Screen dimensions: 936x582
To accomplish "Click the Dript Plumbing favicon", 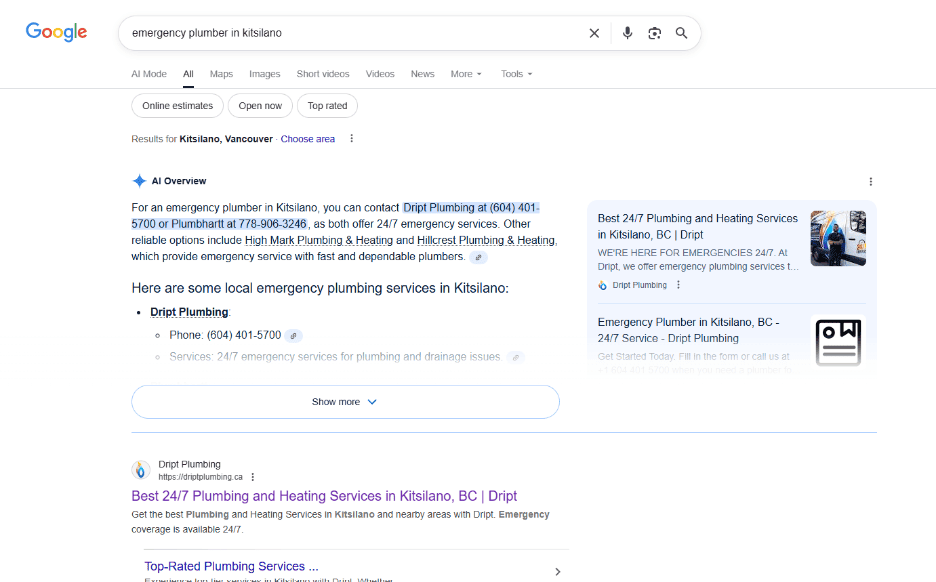I will (141, 469).
